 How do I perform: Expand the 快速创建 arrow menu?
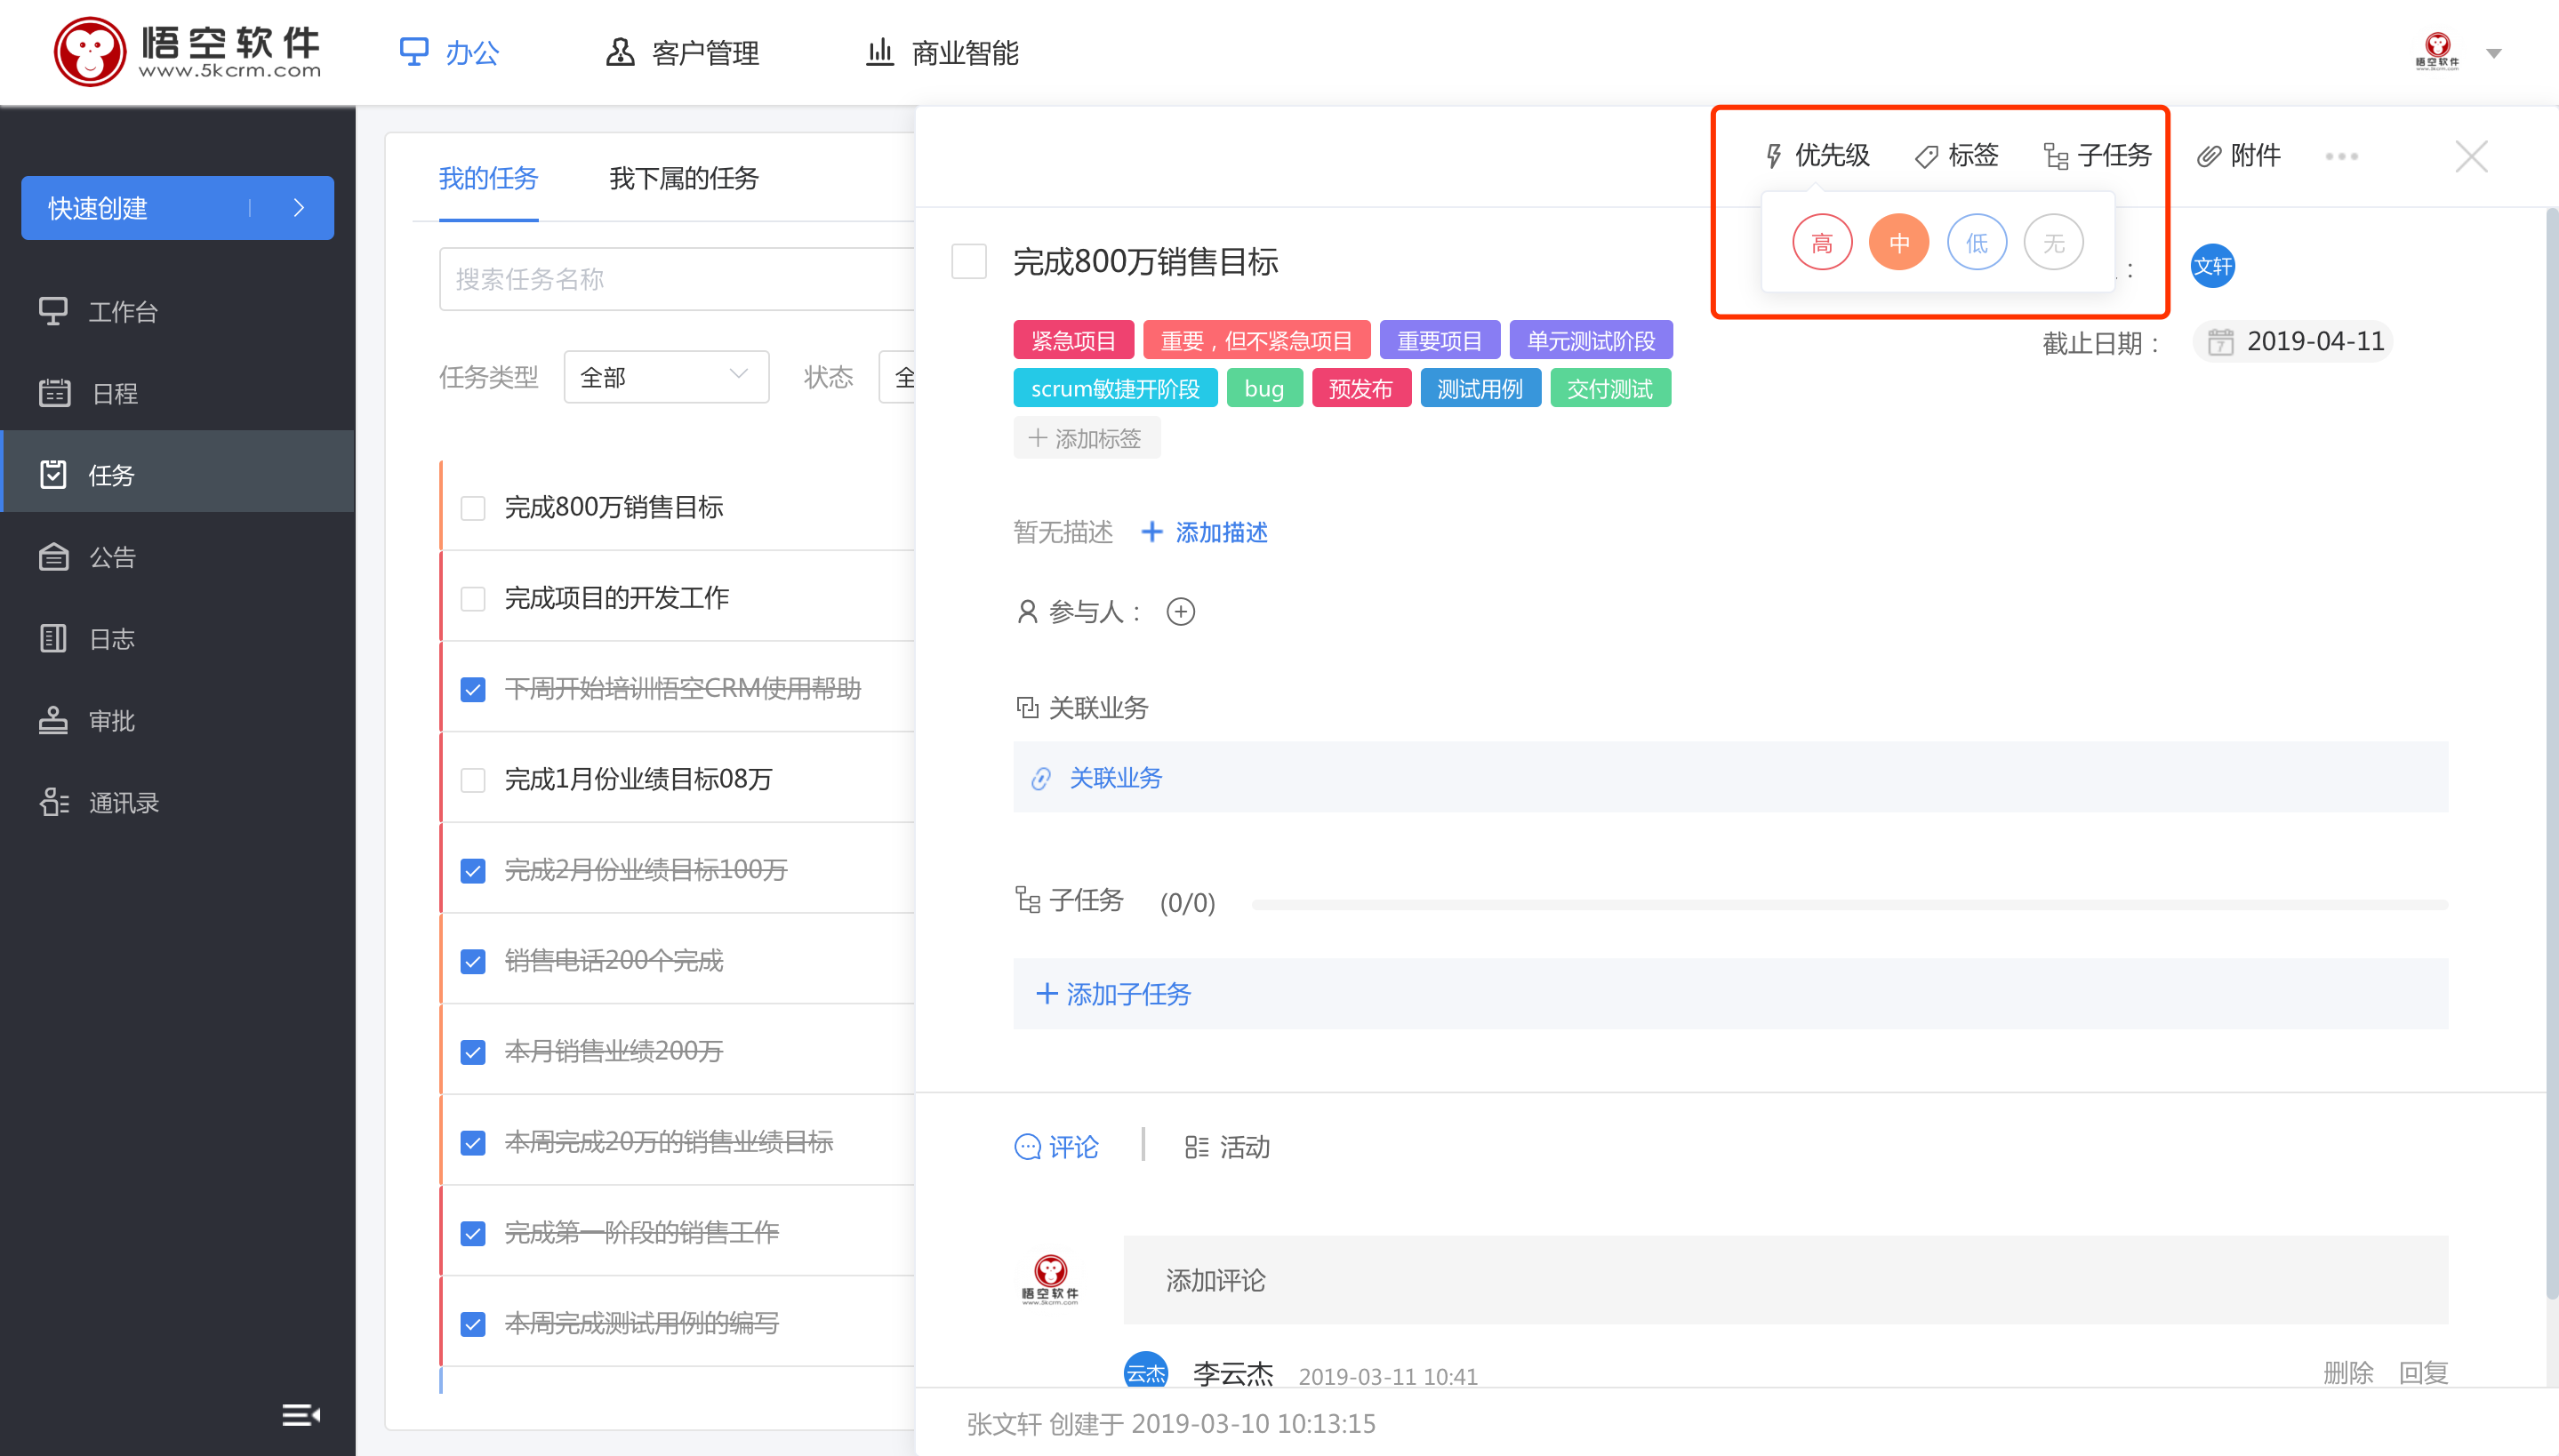pos(298,207)
